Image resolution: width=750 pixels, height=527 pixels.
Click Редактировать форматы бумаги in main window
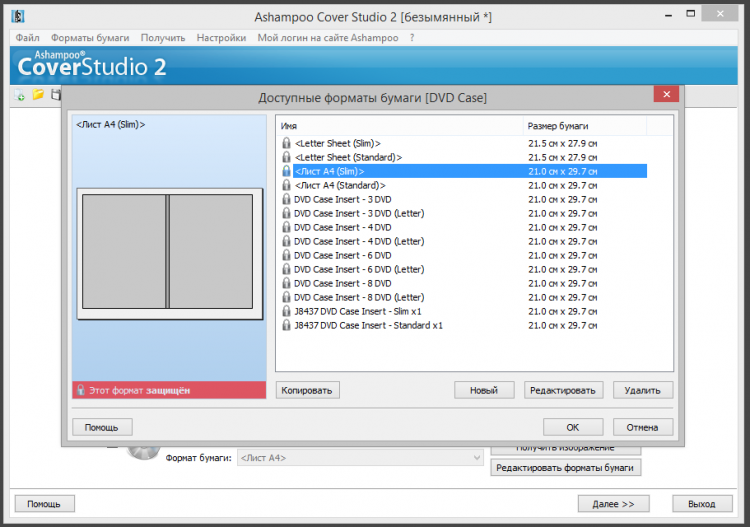[x=565, y=467]
